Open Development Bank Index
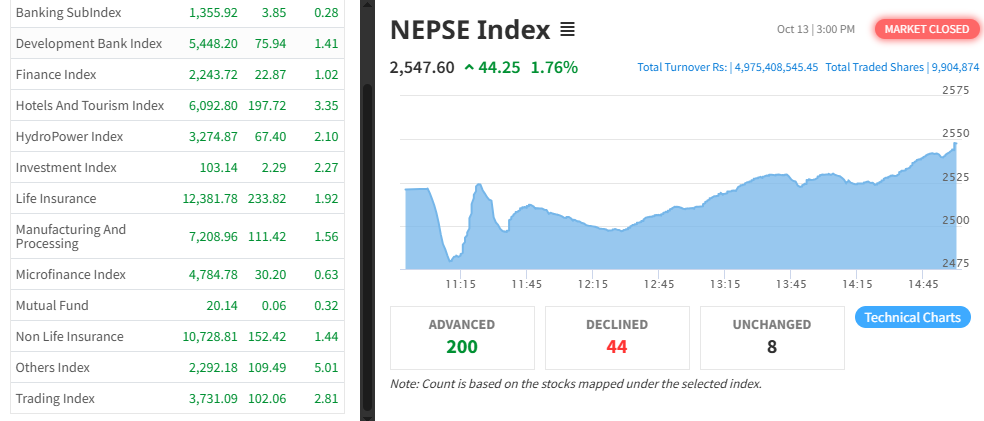The height and width of the screenshot is (421, 984). coord(88,43)
